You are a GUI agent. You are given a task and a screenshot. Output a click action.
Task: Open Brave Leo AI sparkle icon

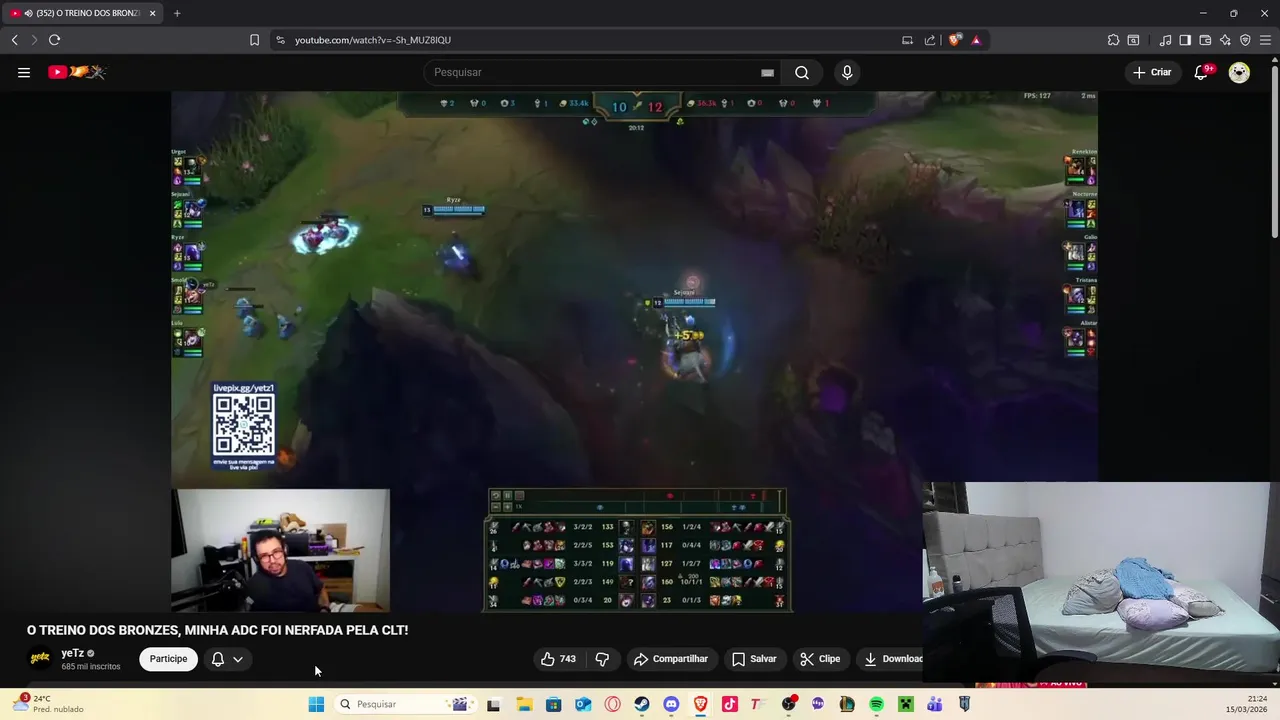point(1225,40)
